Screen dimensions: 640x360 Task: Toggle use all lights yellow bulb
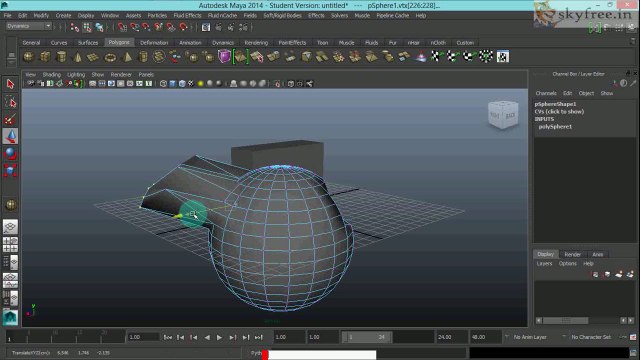pyautogui.click(x=200, y=84)
